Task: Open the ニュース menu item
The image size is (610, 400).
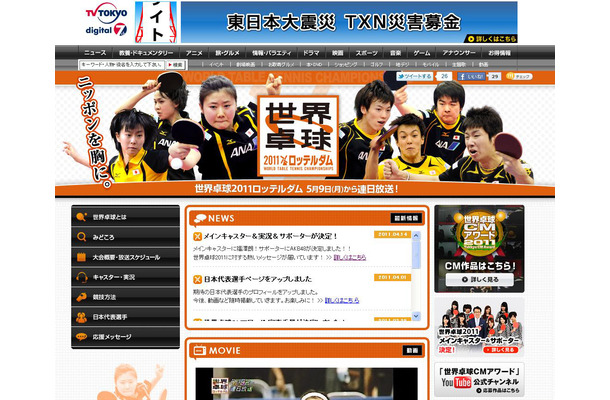Action: click(95, 53)
